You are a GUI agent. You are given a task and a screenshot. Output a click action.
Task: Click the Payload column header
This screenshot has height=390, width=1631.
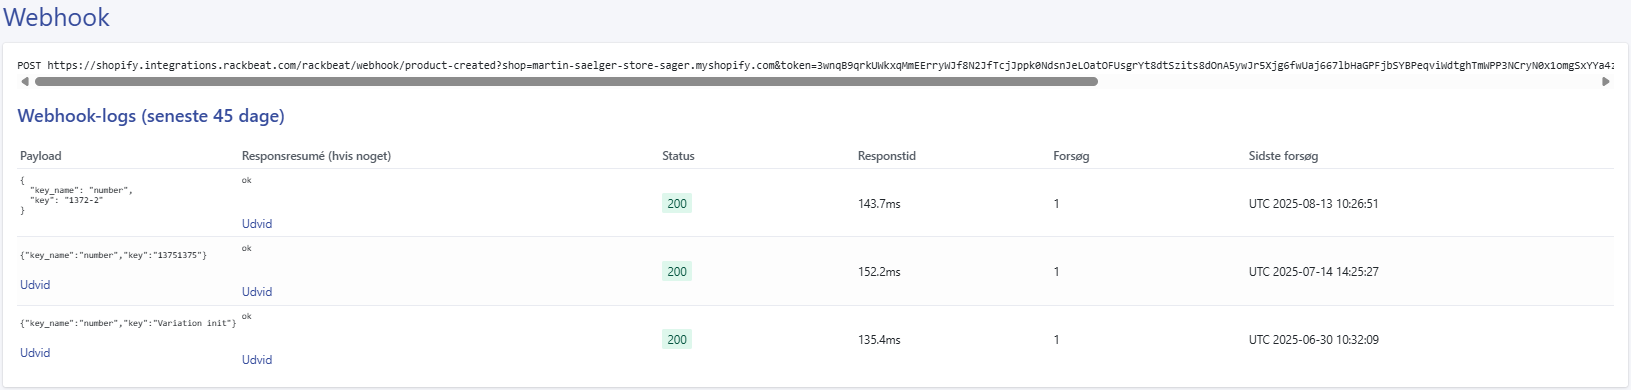click(41, 156)
